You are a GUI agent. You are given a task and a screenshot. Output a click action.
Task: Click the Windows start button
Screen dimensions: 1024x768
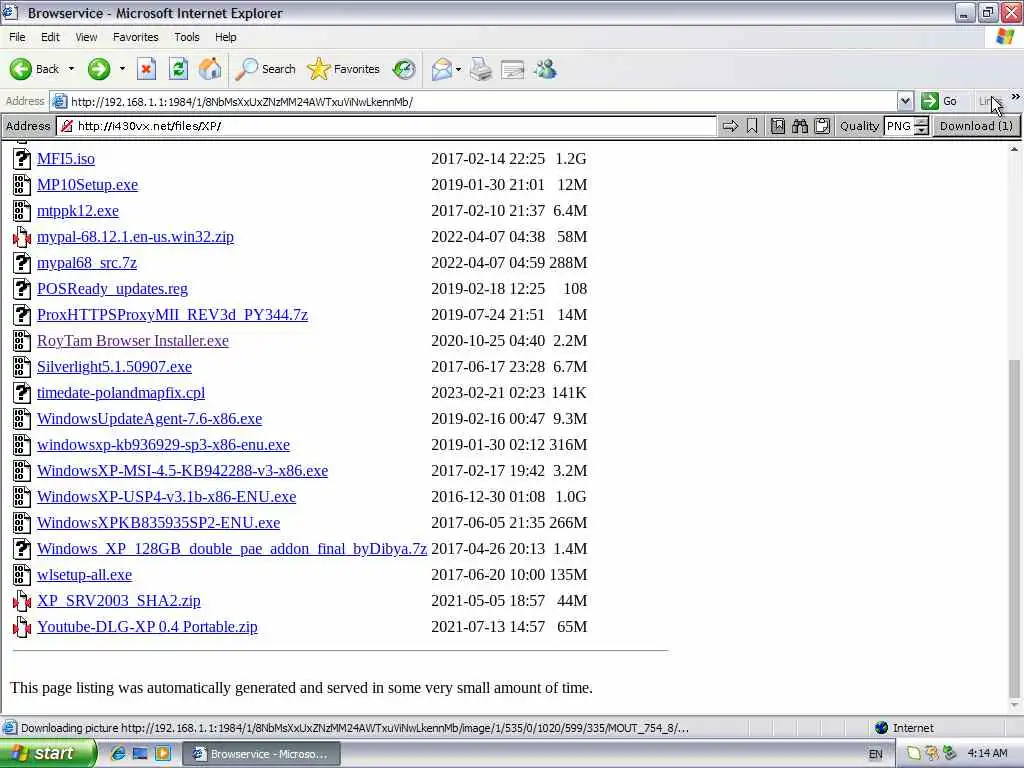tap(48, 754)
